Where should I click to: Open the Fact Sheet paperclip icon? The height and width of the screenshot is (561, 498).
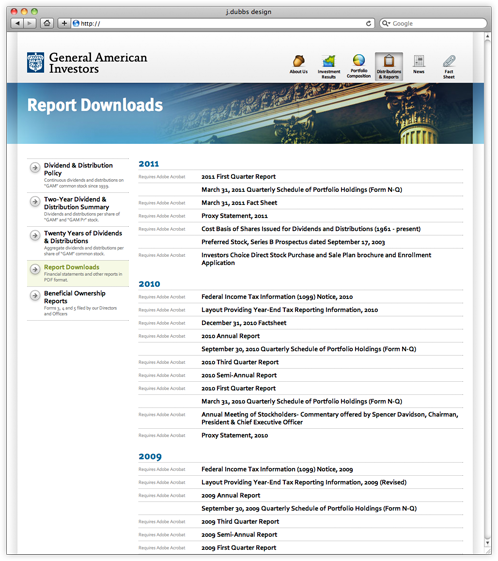(449, 67)
